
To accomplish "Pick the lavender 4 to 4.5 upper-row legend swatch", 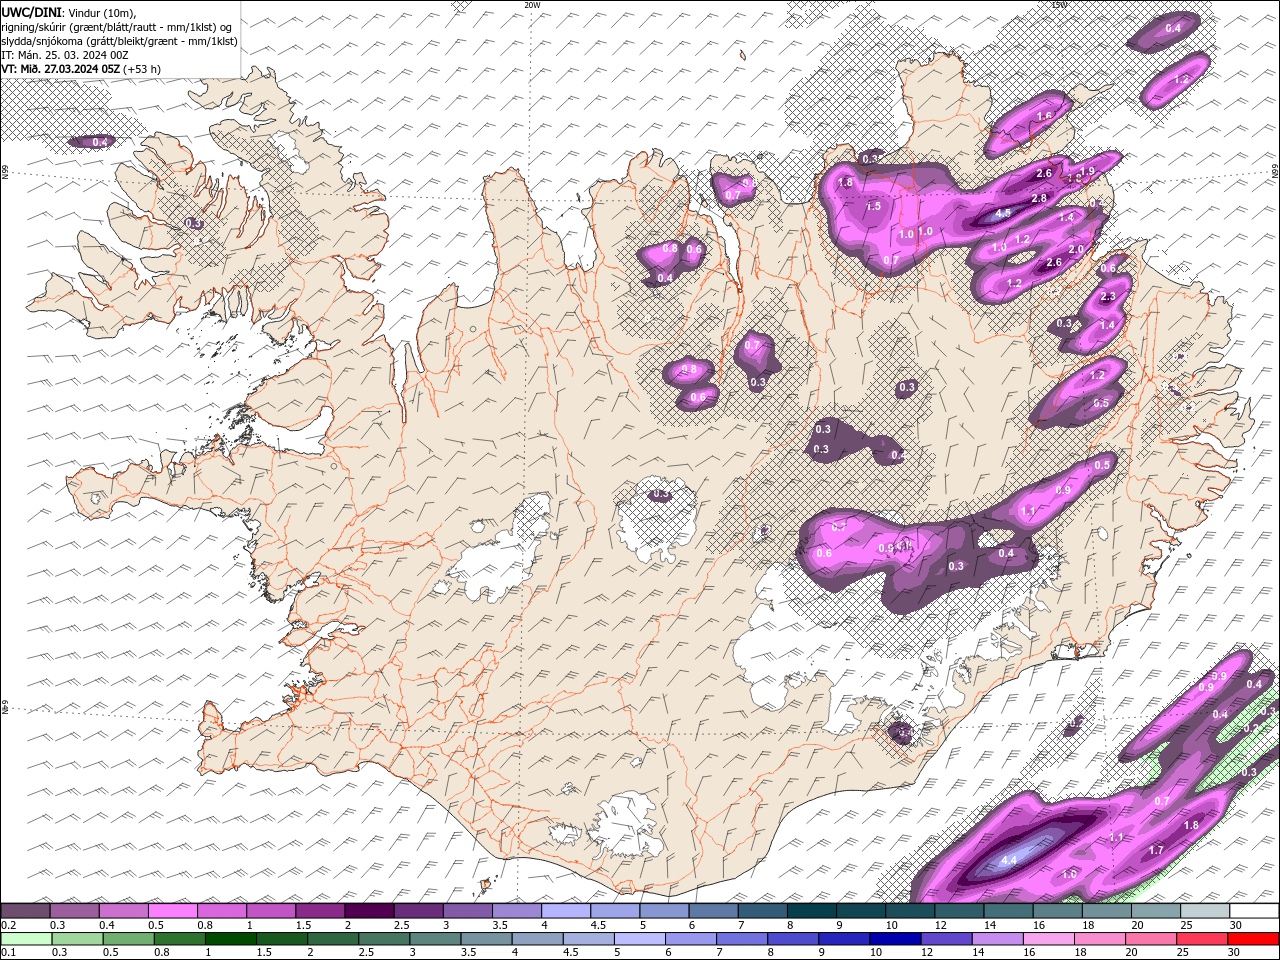I will click(x=565, y=910).
